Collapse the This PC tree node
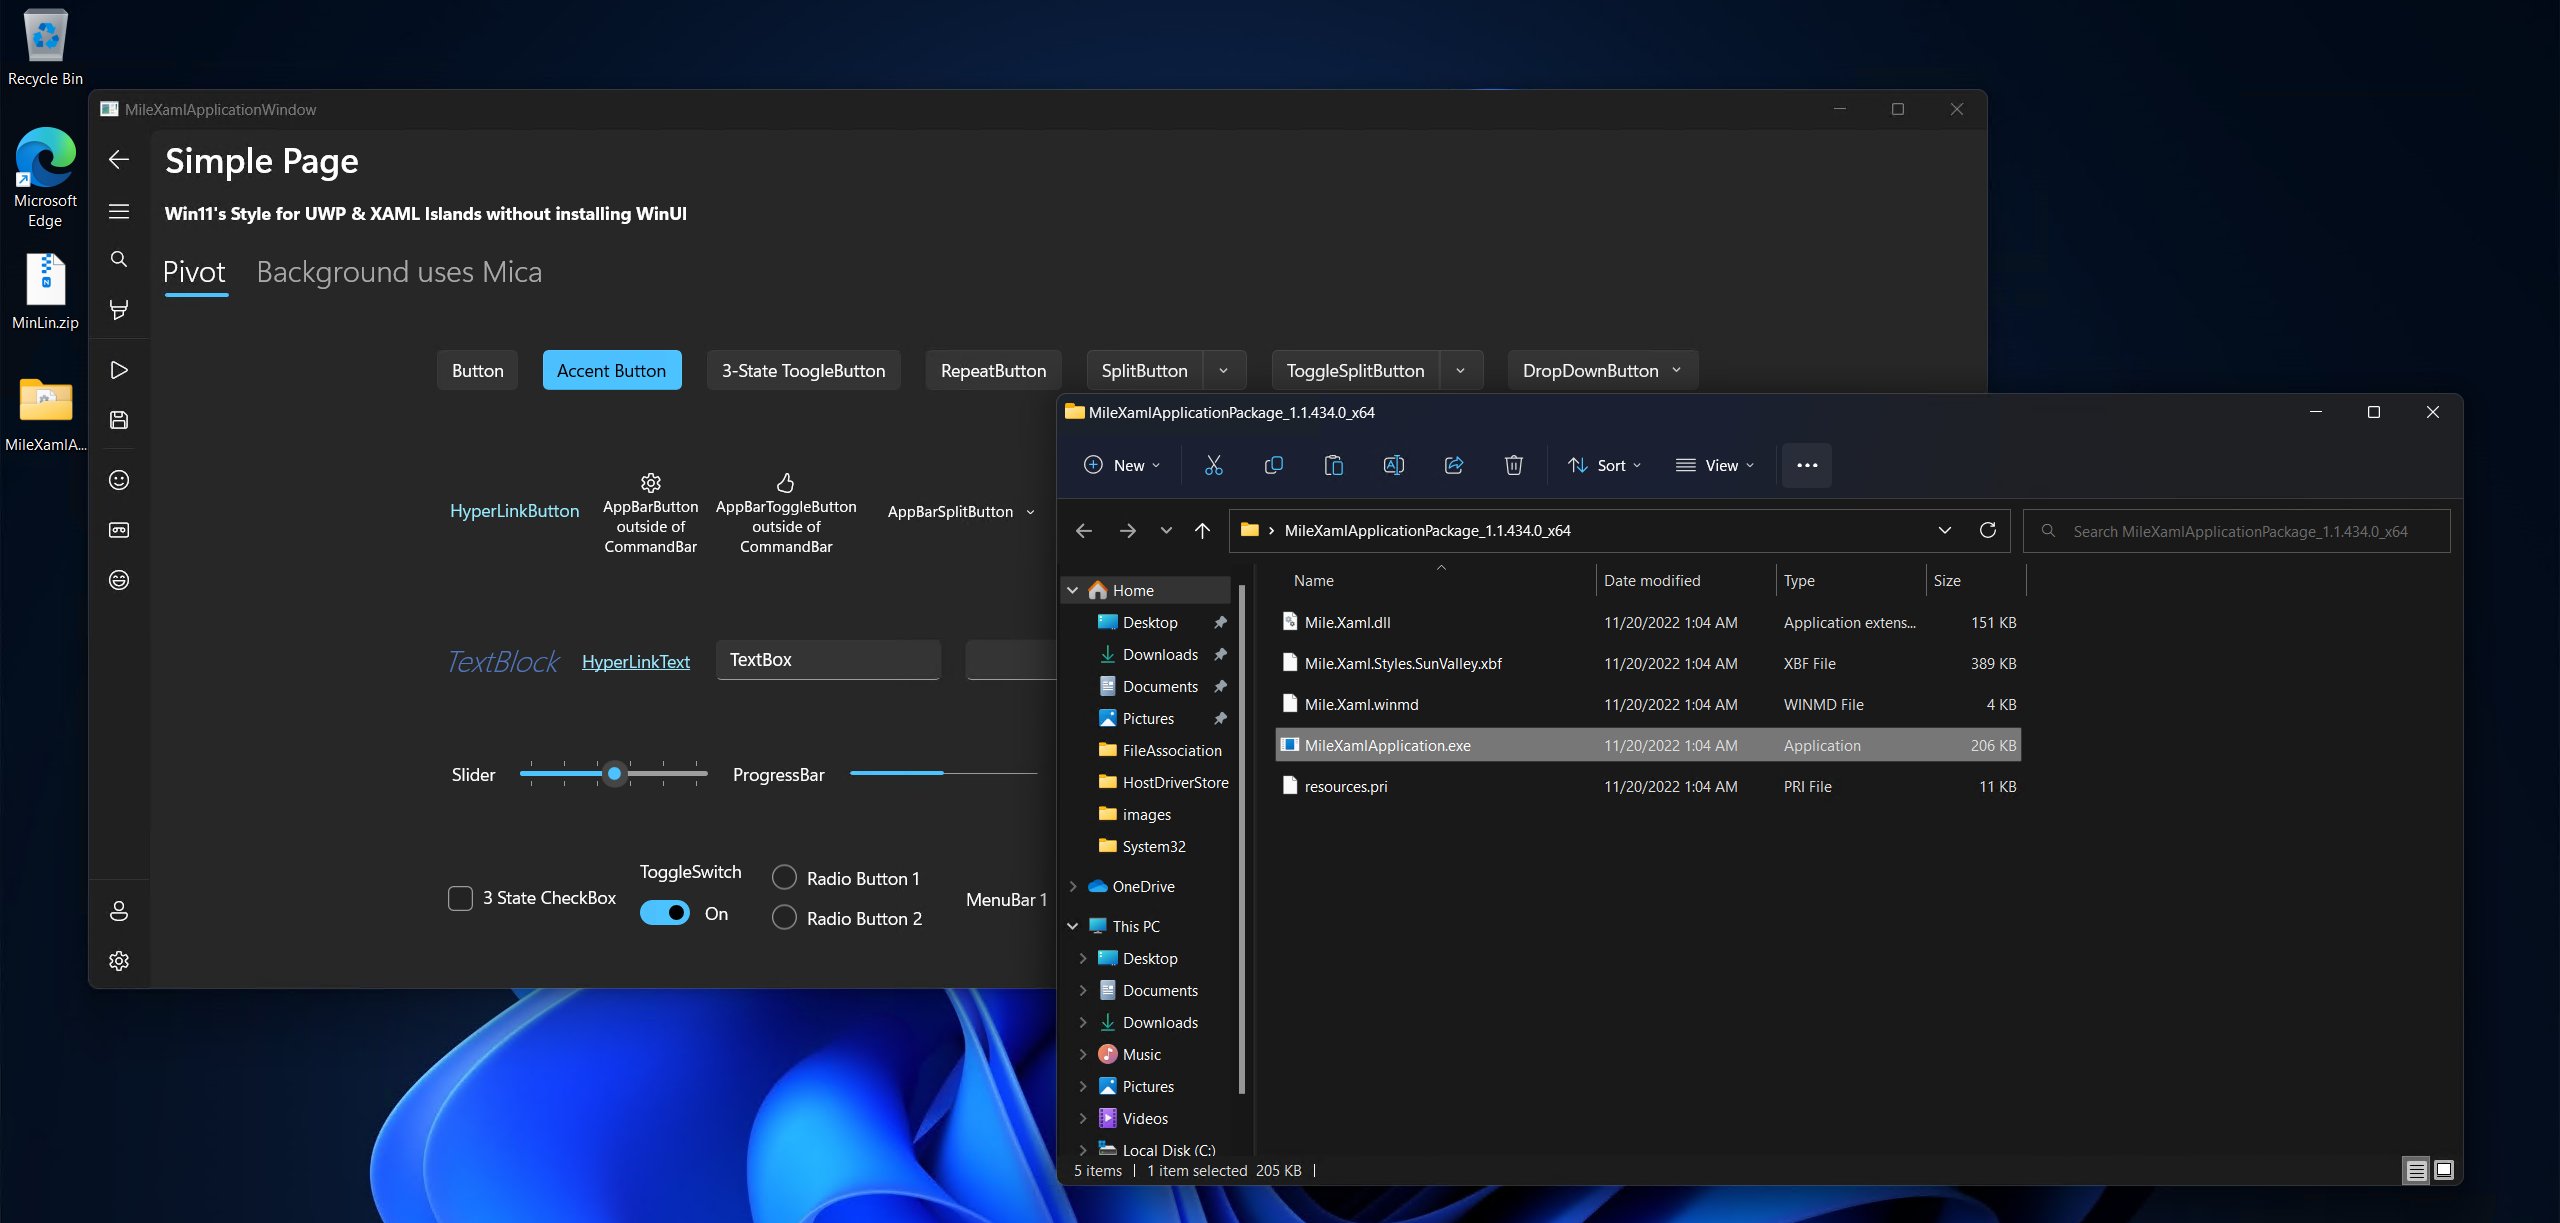 coord(1073,927)
